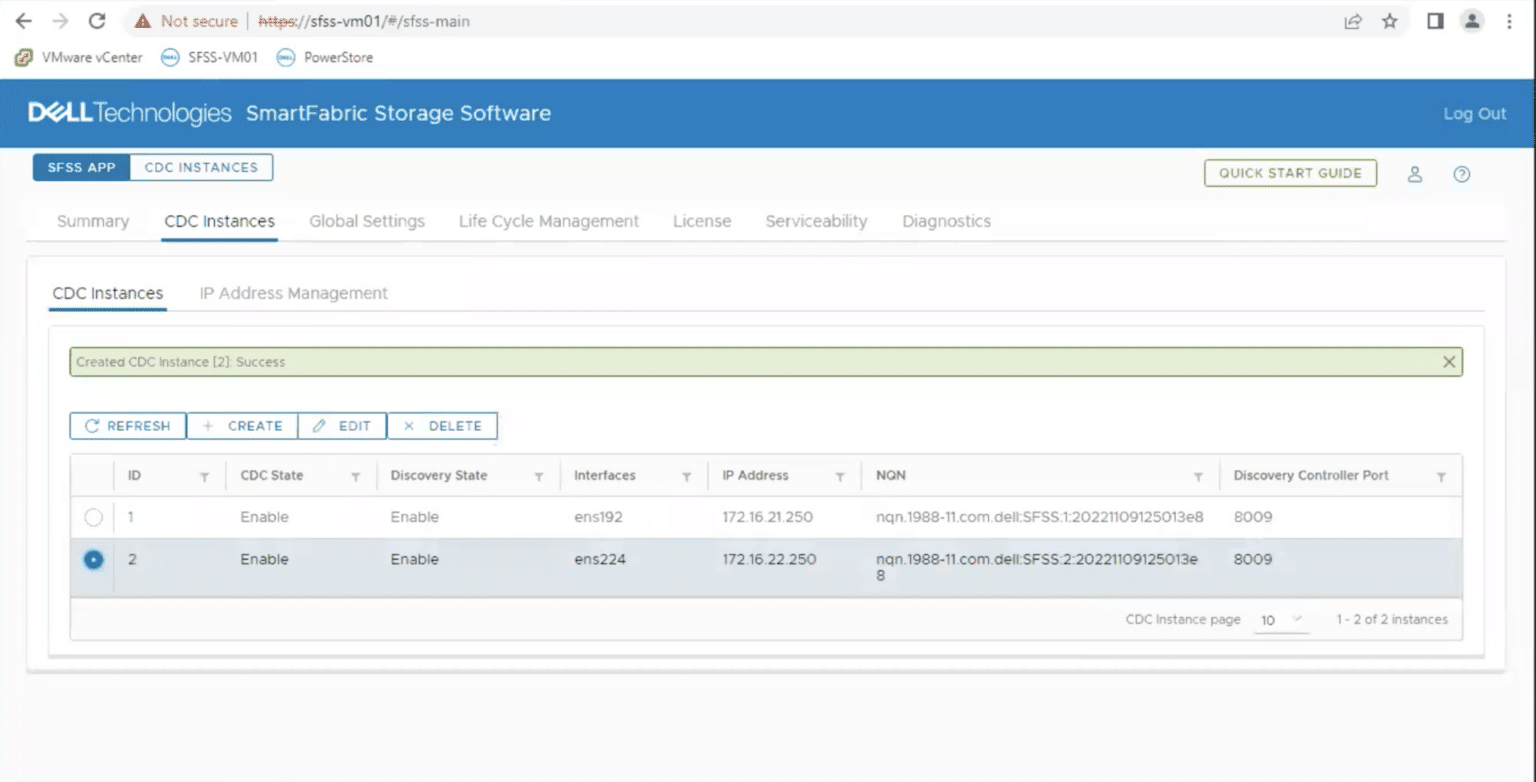Click the CDC State column header

point(272,476)
